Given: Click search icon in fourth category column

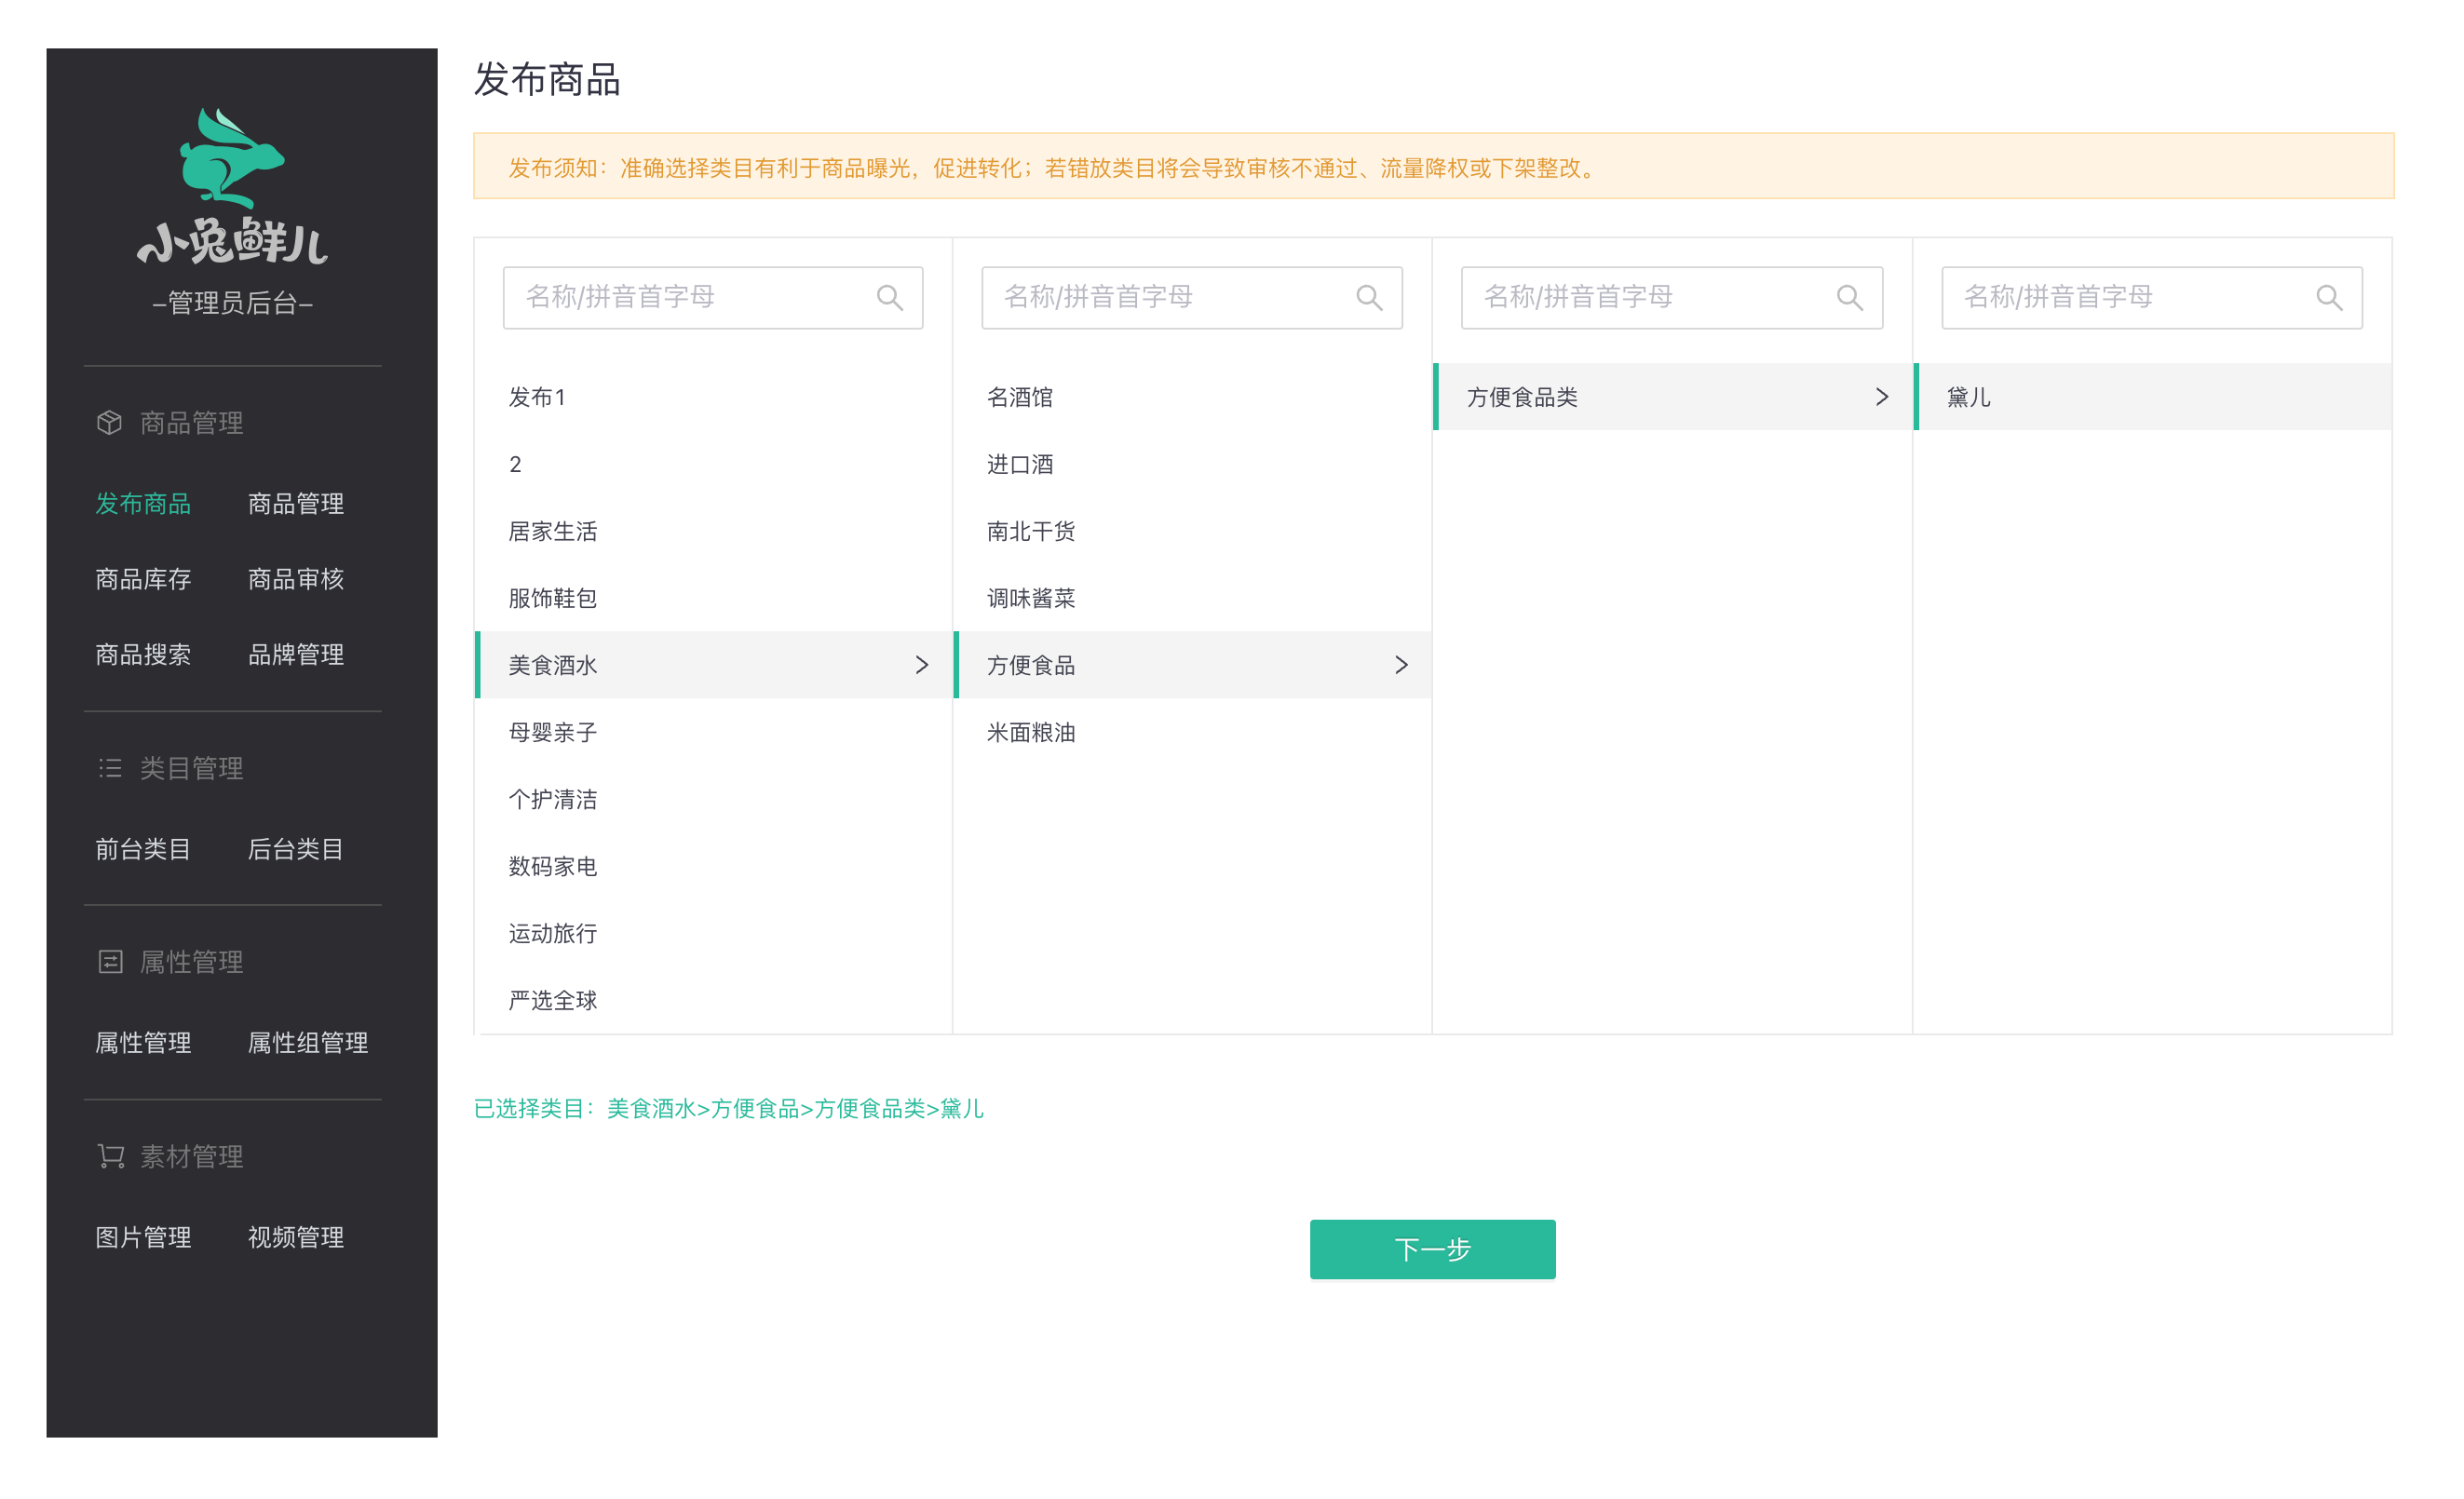Looking at the screenshot, I should pos(2329,297).
